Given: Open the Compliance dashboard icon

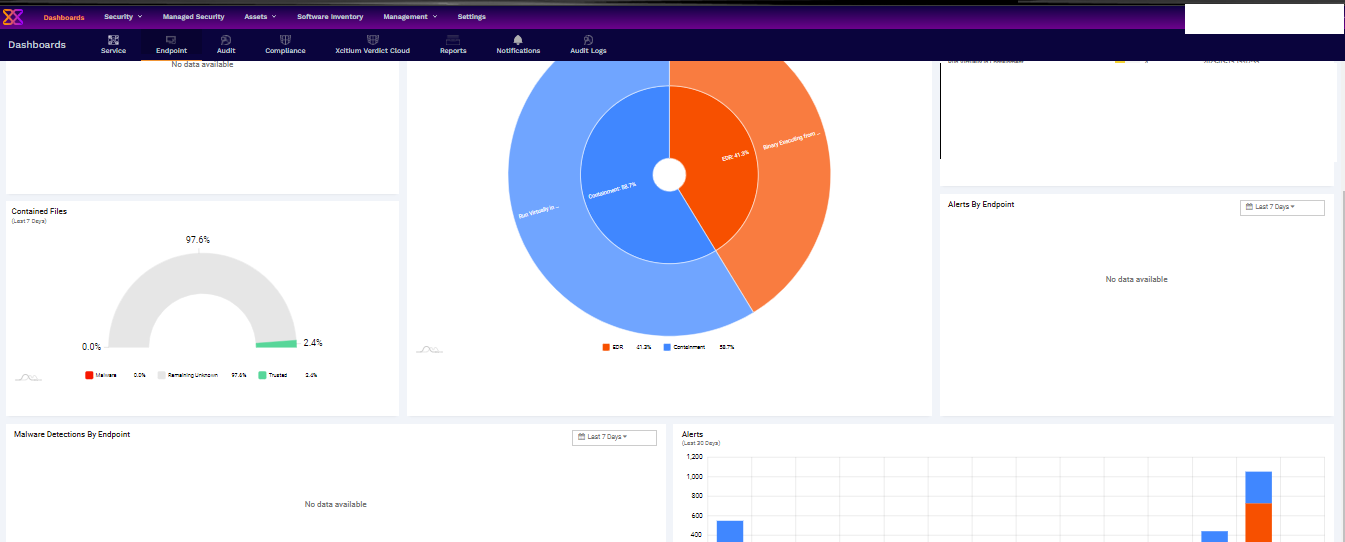Looking at the screenshot, I should pyautogui.click(x=285, y=39).
